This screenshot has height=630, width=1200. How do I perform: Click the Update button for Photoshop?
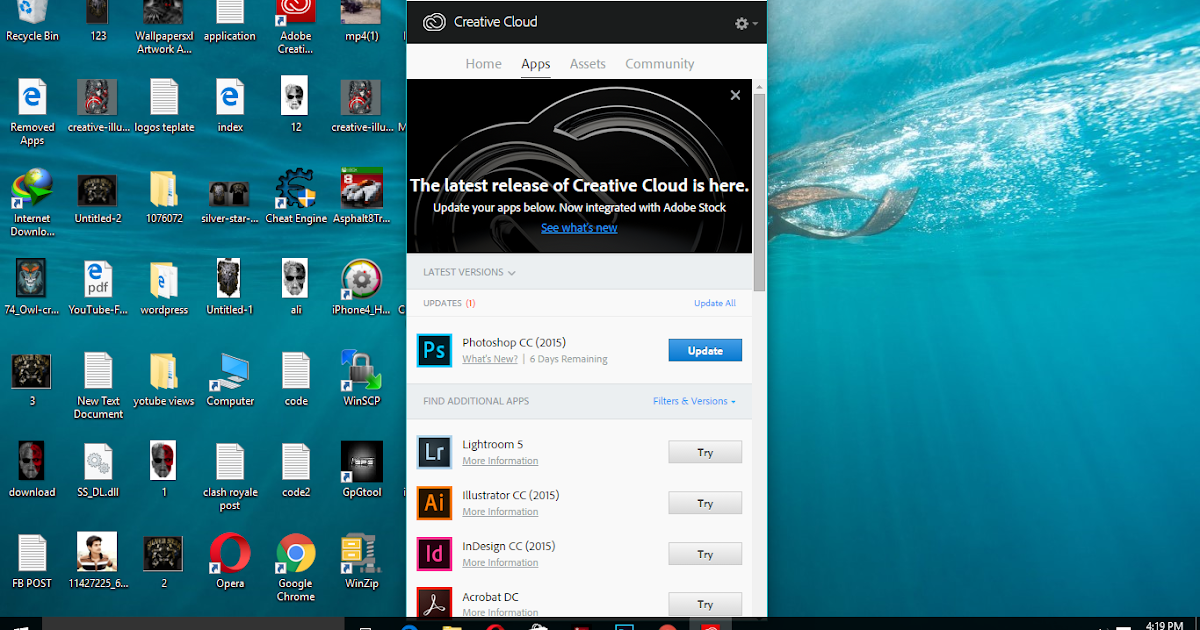pos(705,350)
